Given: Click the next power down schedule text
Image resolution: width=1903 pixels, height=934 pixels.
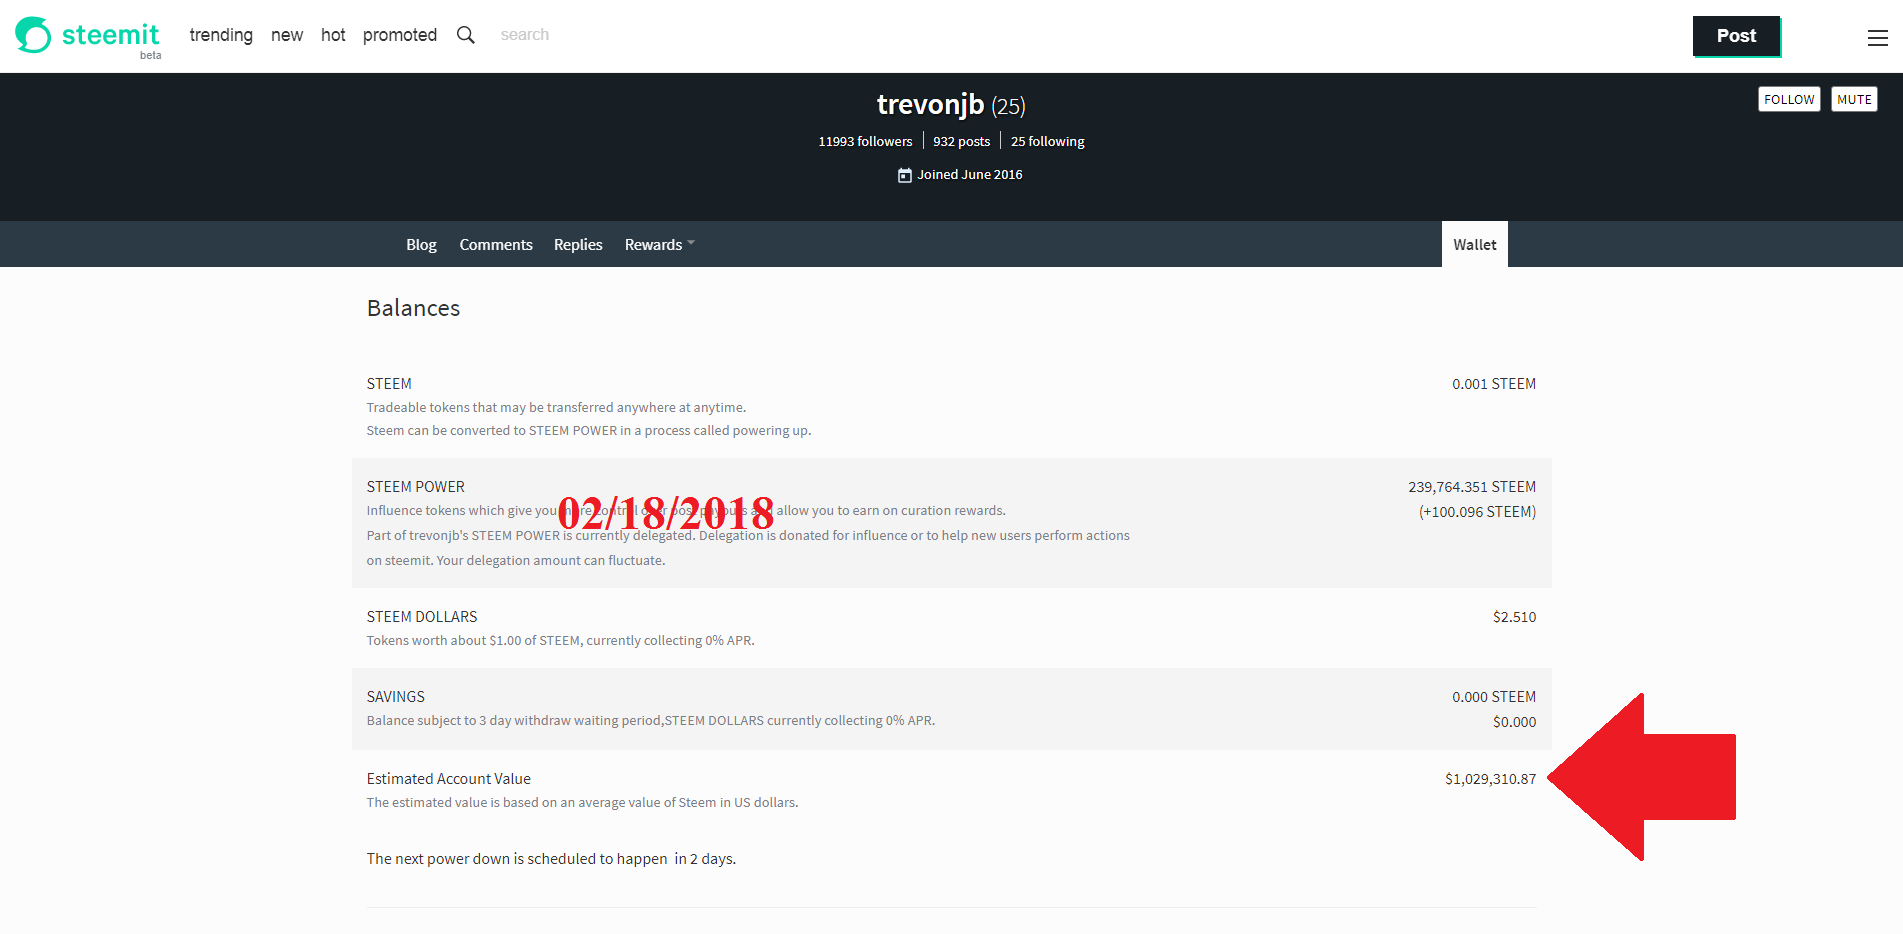Looking at the screenshot, I should pos(551,859).
